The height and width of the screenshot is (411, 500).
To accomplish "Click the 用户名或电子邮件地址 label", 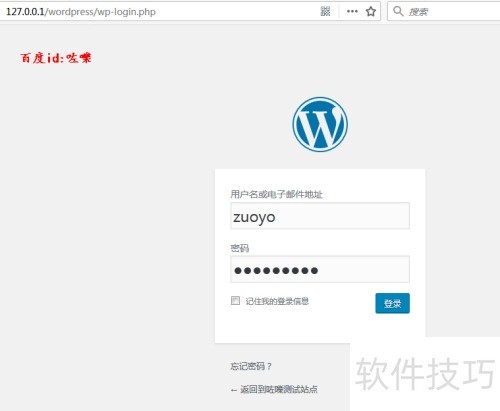I will [x=276, y=194].
